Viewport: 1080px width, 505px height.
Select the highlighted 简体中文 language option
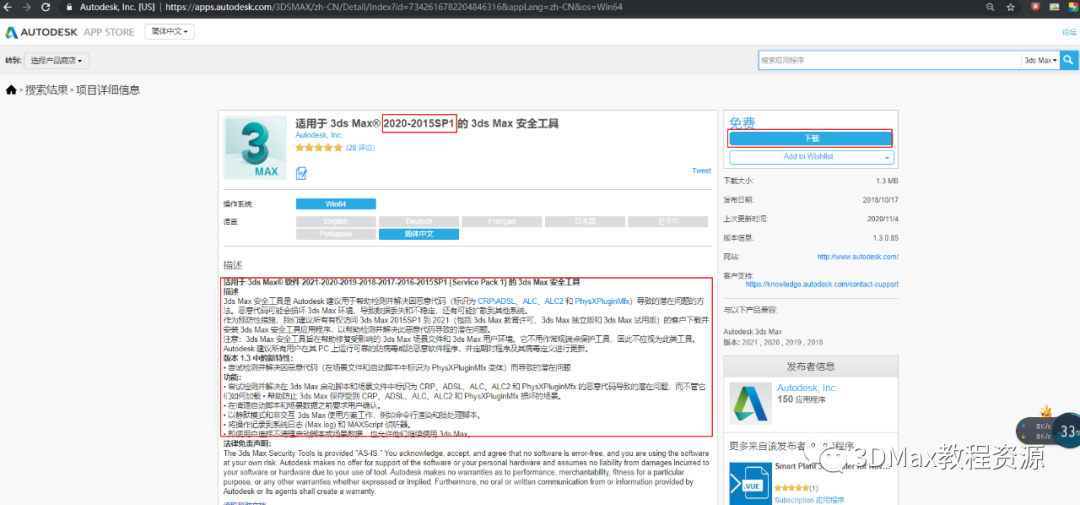point(419,234)
